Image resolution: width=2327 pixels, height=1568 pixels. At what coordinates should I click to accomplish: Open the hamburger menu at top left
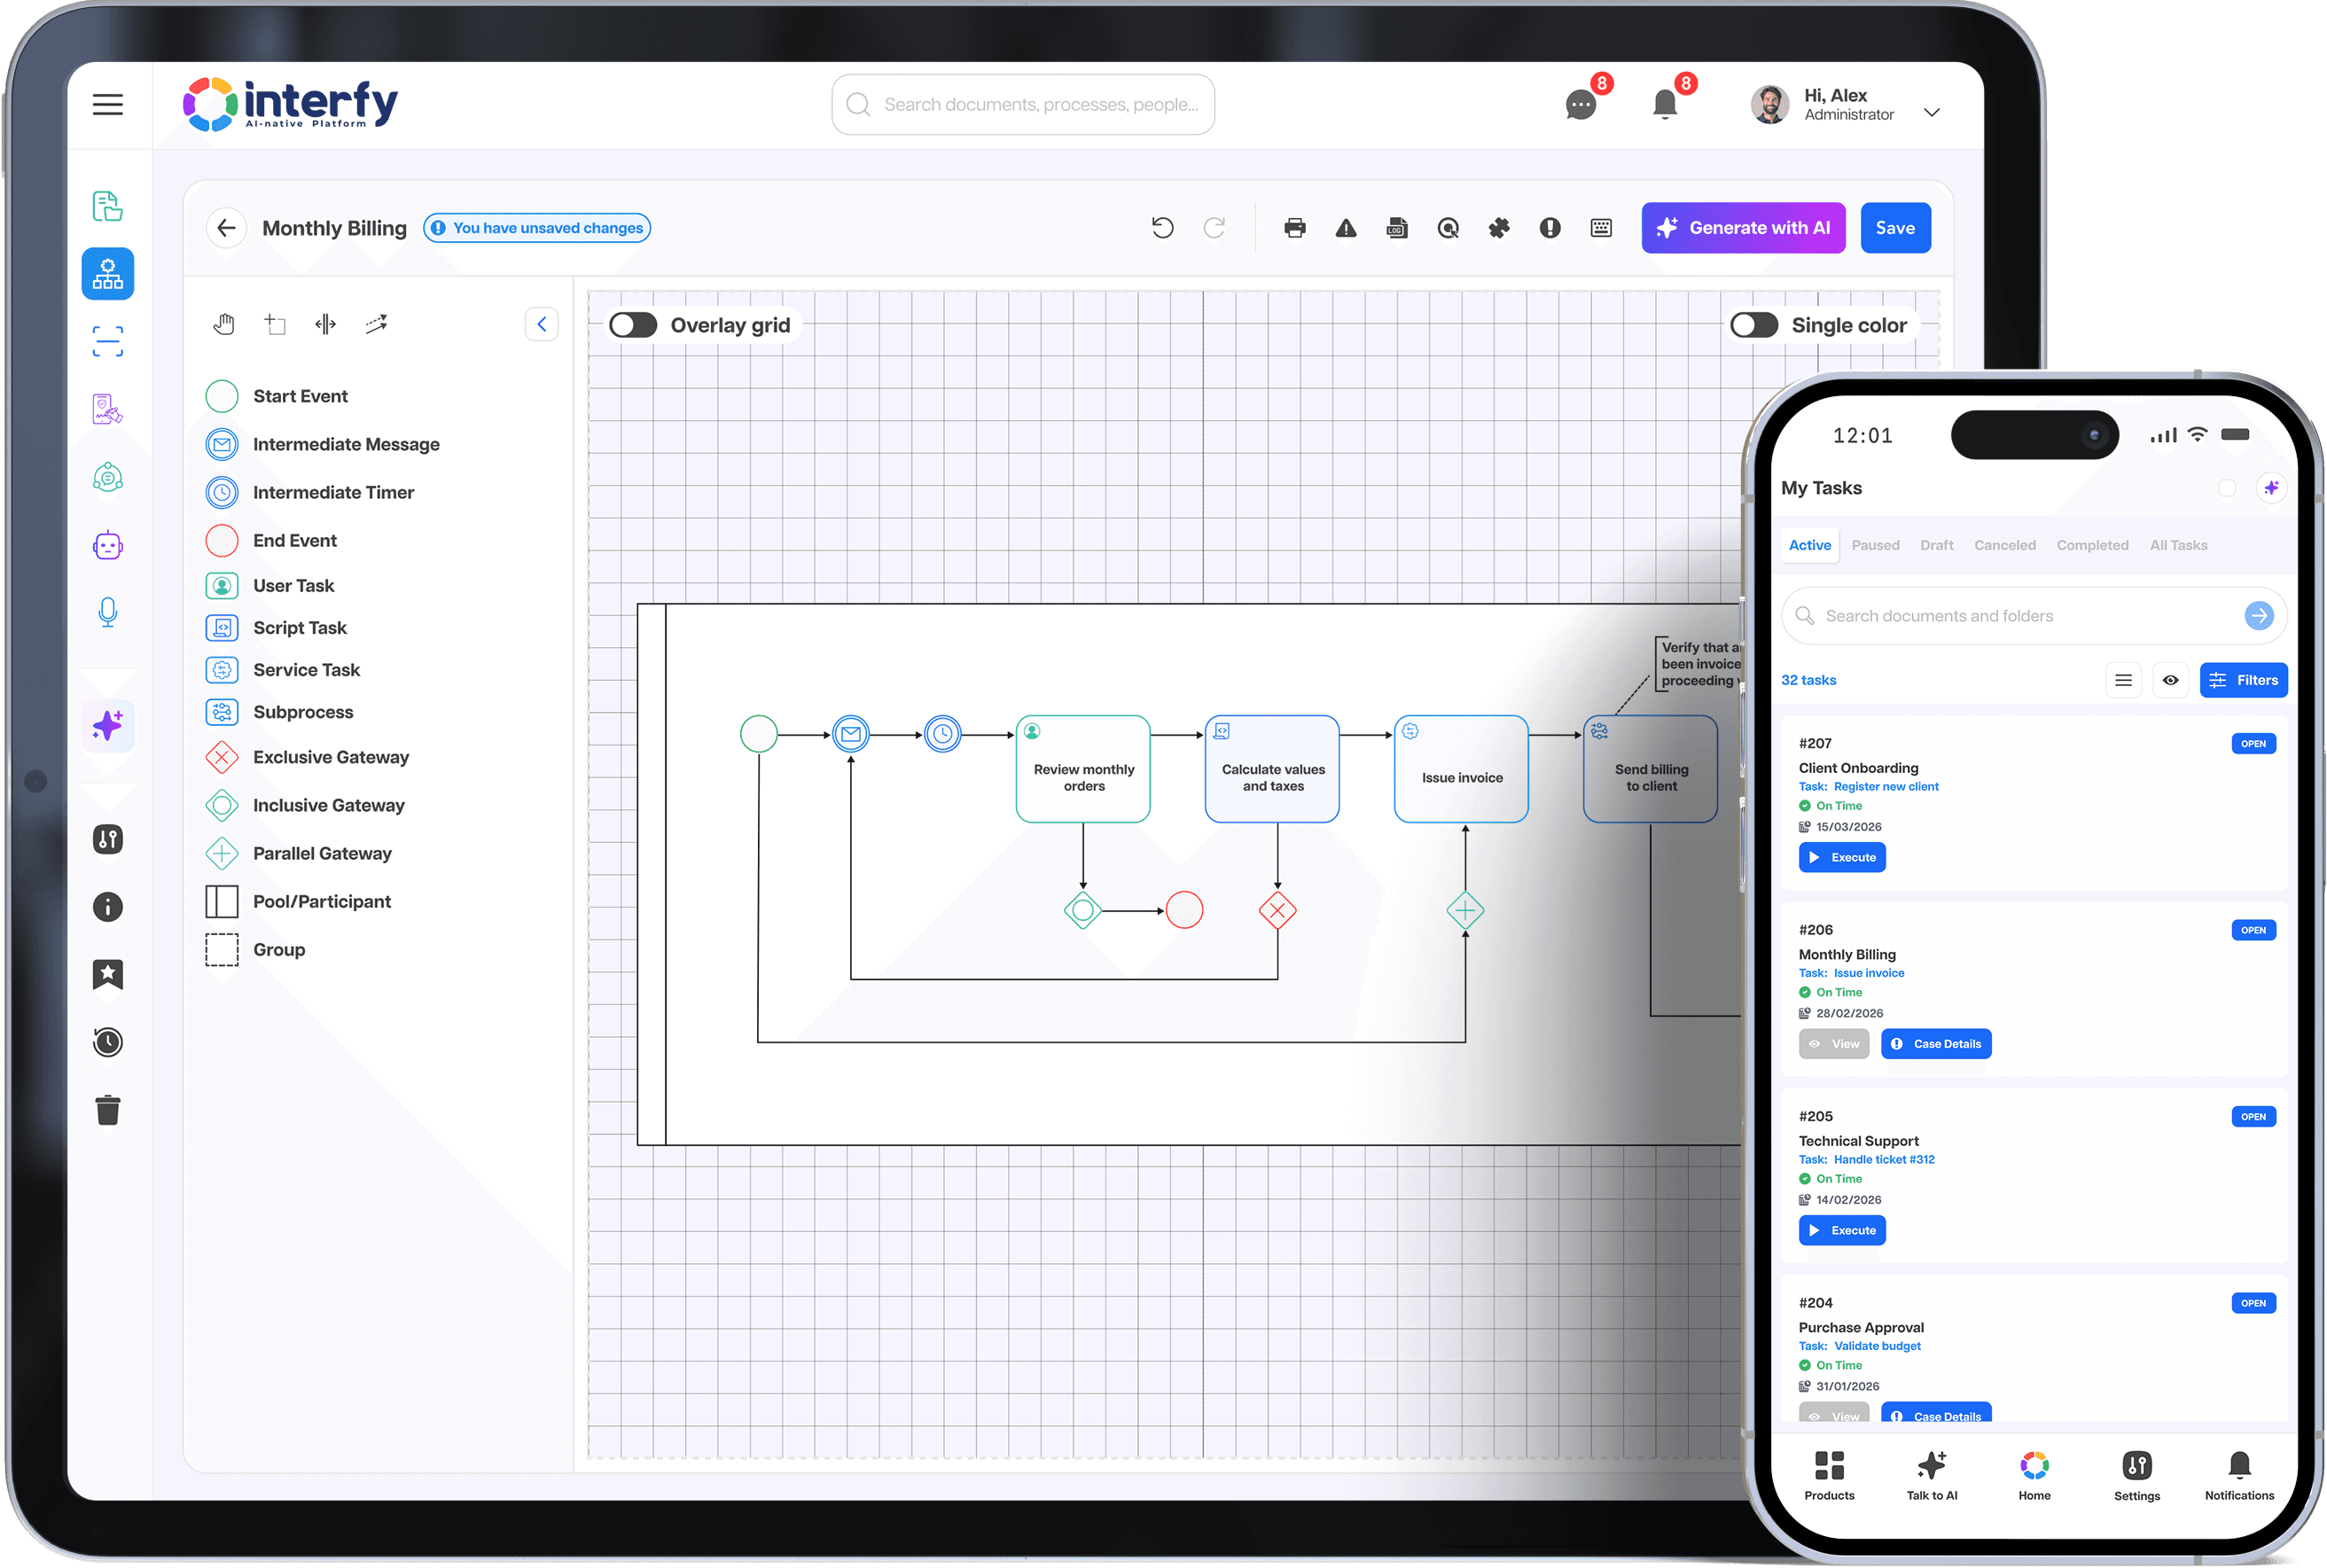click(108, 104)
